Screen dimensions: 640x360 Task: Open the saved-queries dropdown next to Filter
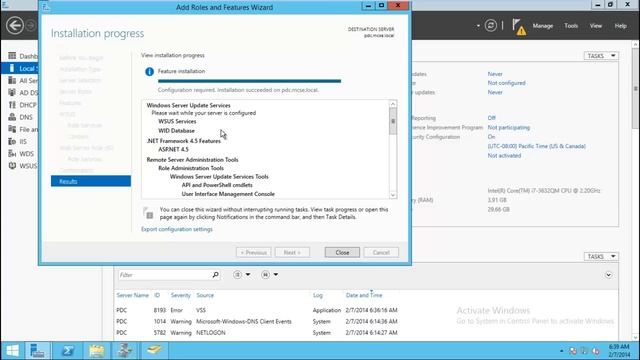[x=269, y=275]
